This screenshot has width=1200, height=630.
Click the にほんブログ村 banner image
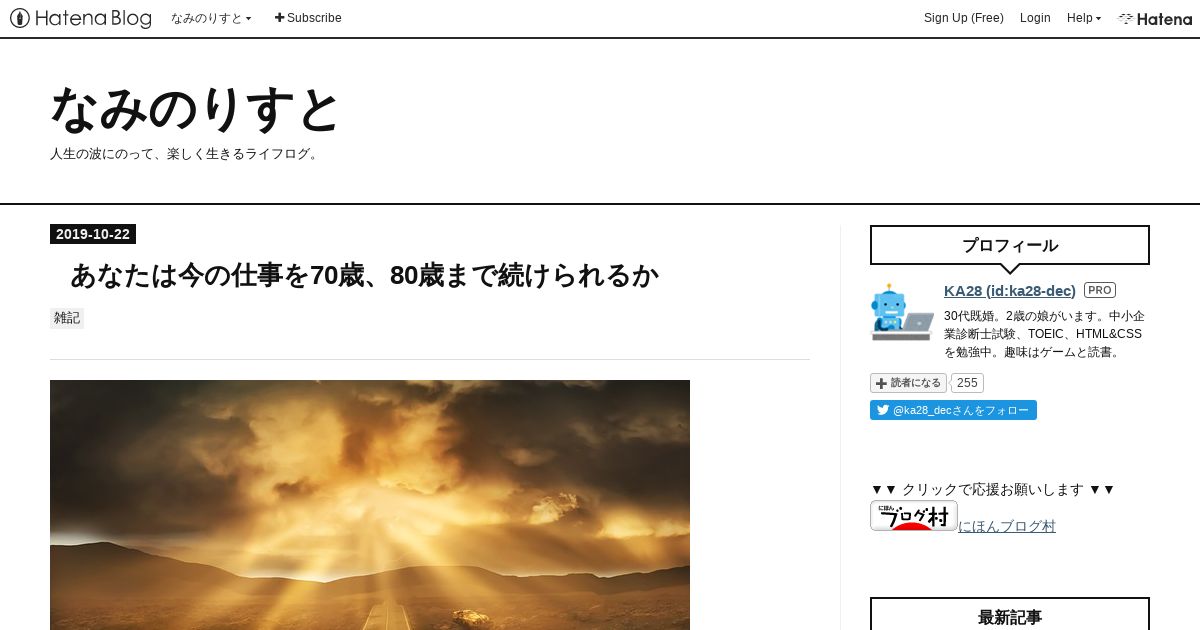(914, 515)
